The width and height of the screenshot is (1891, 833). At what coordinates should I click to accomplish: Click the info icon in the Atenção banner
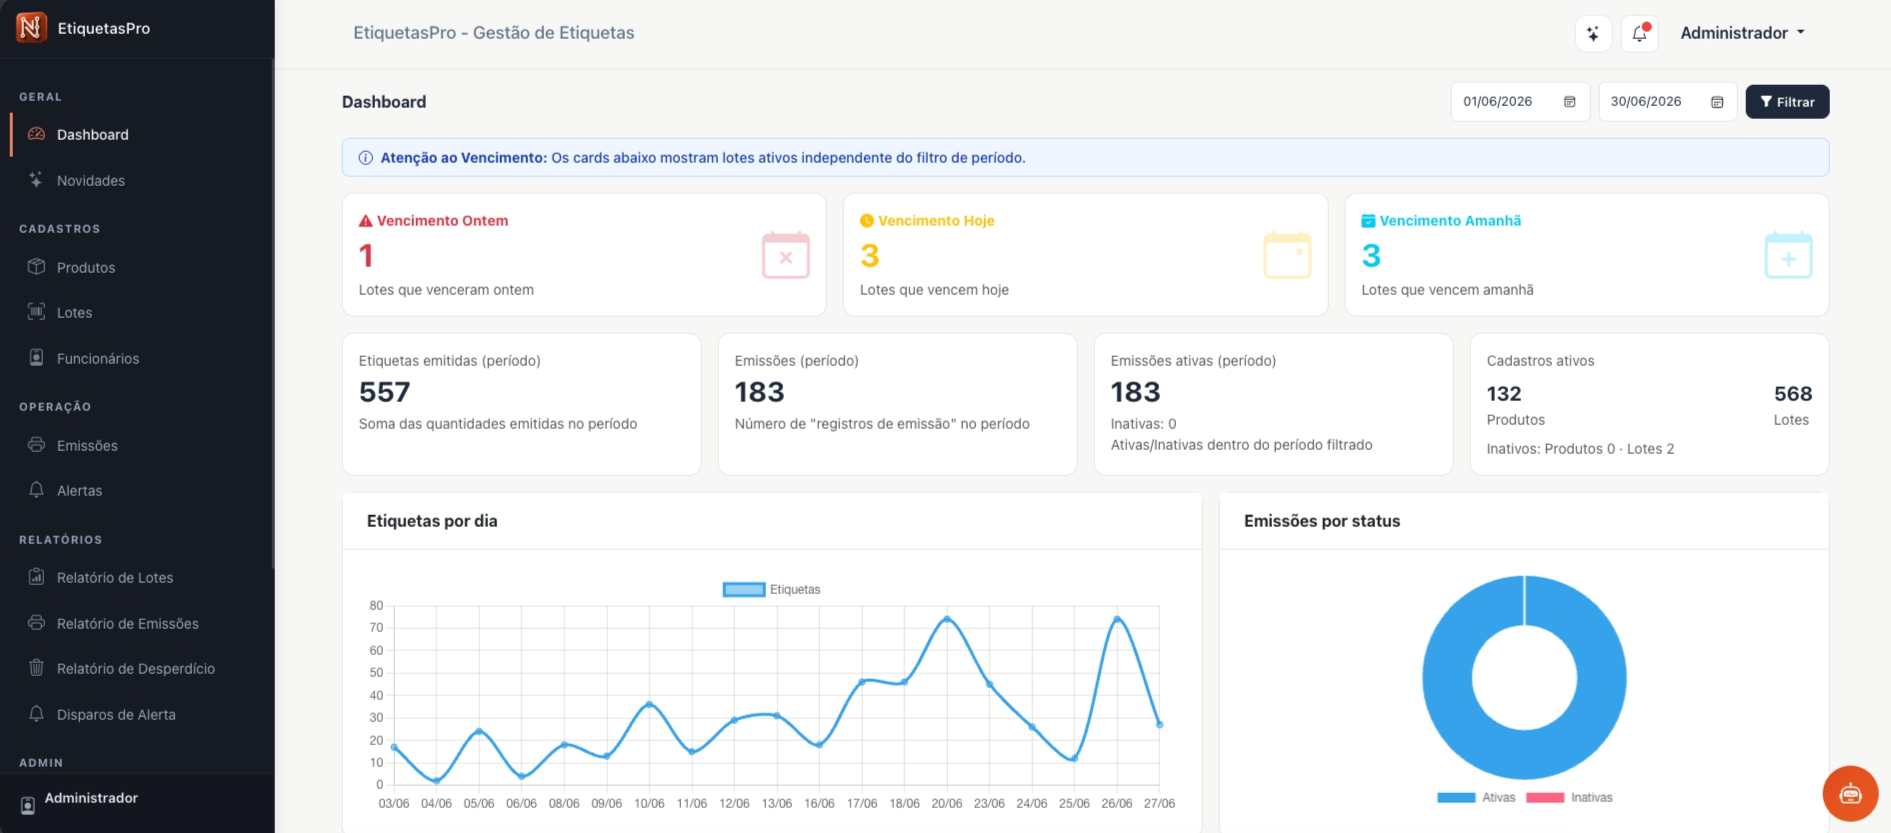click(366, 158)
